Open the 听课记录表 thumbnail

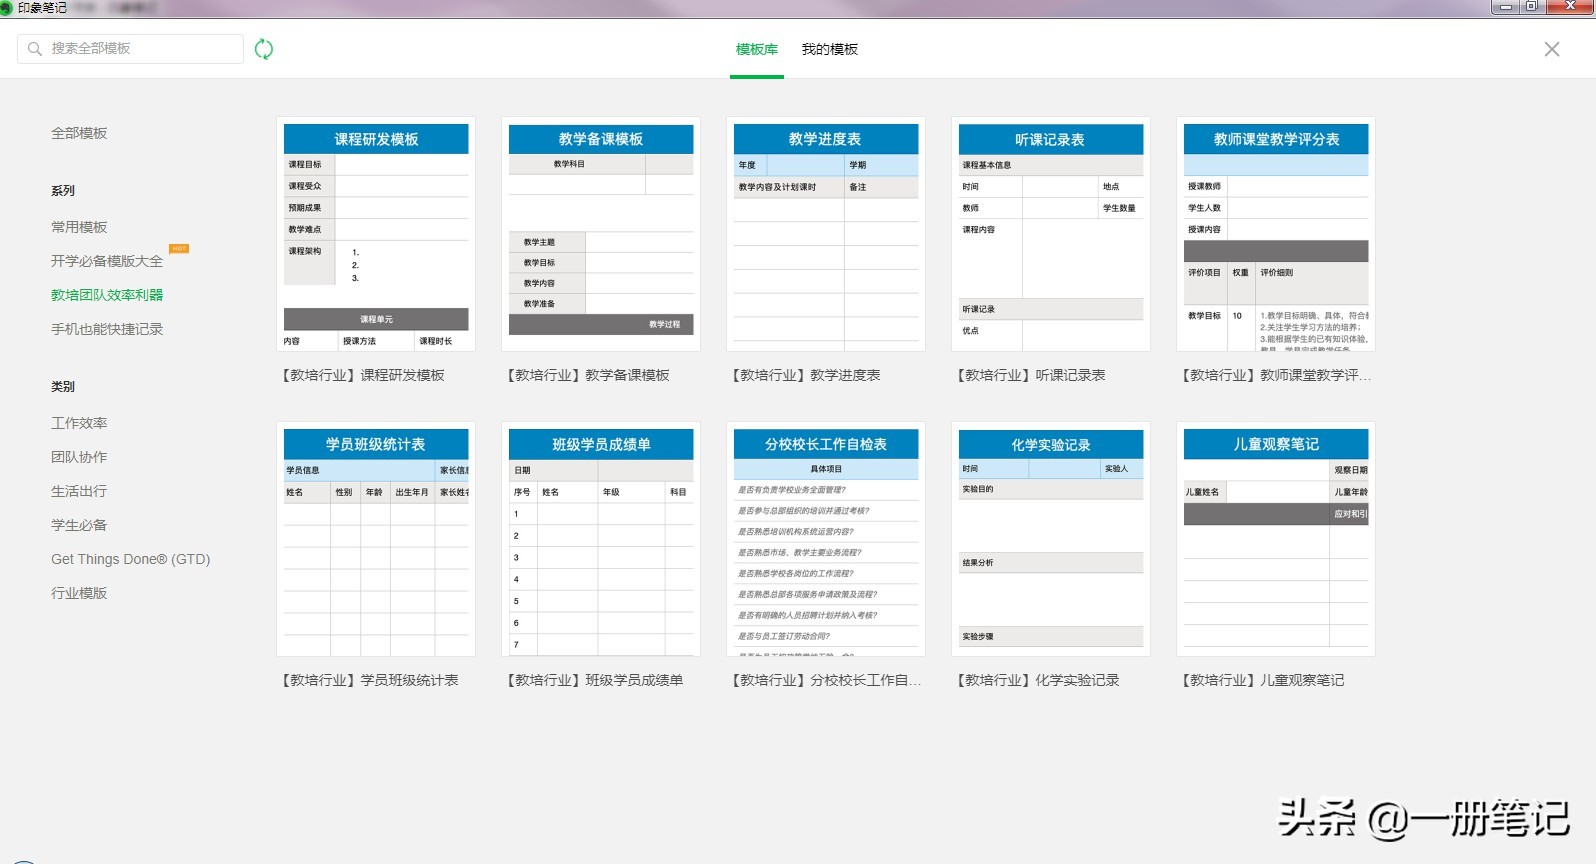point(1051,234)
